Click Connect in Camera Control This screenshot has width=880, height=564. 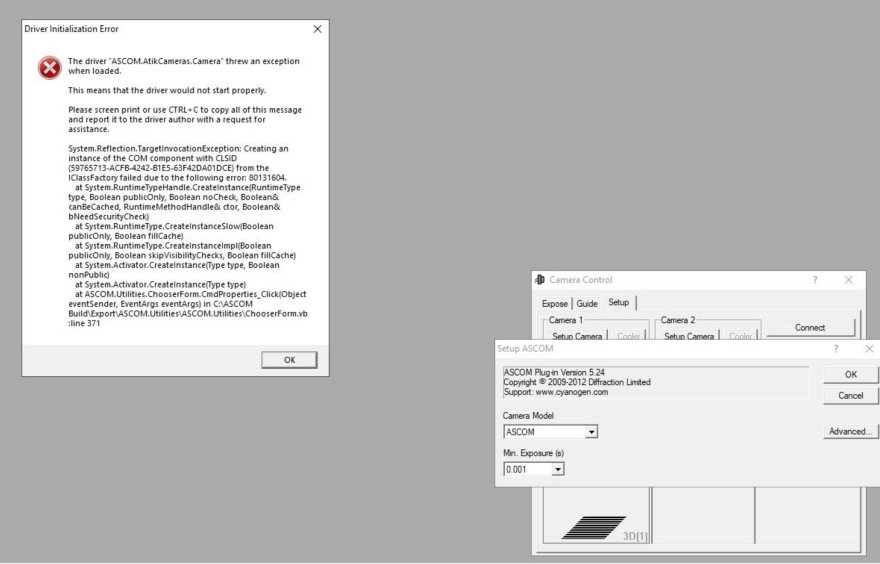coord(810,328)
